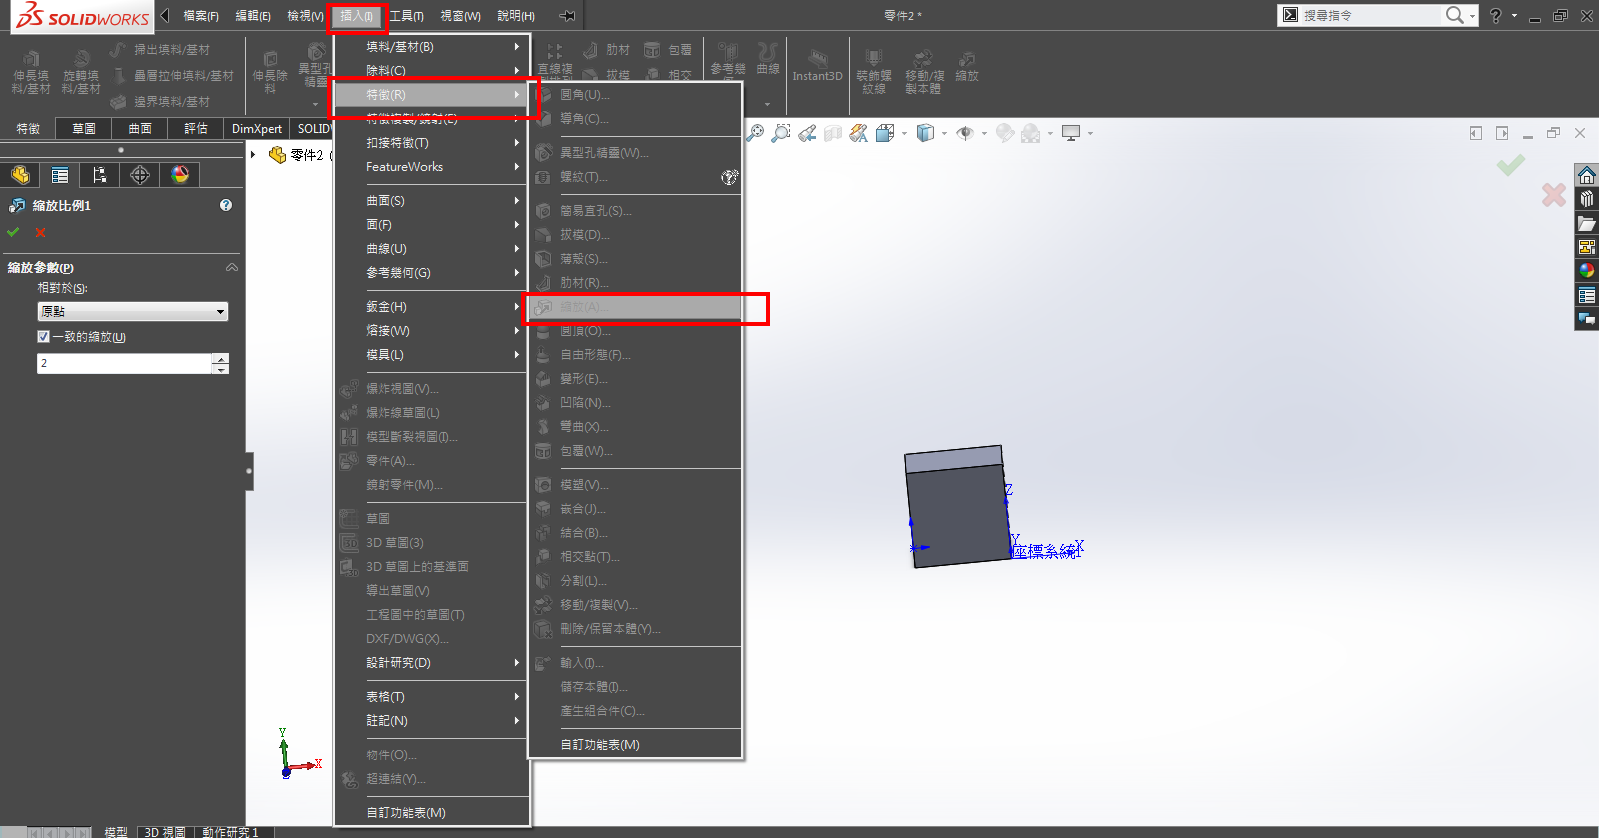The image size is (1599, 838).
Task: Click the 搜尋指令 search box
Action: [x=1370, y=15]
